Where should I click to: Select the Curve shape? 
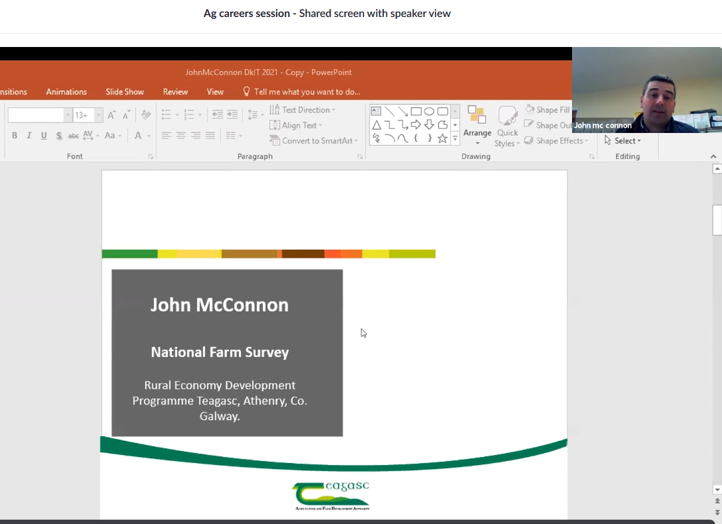(403, 138)
